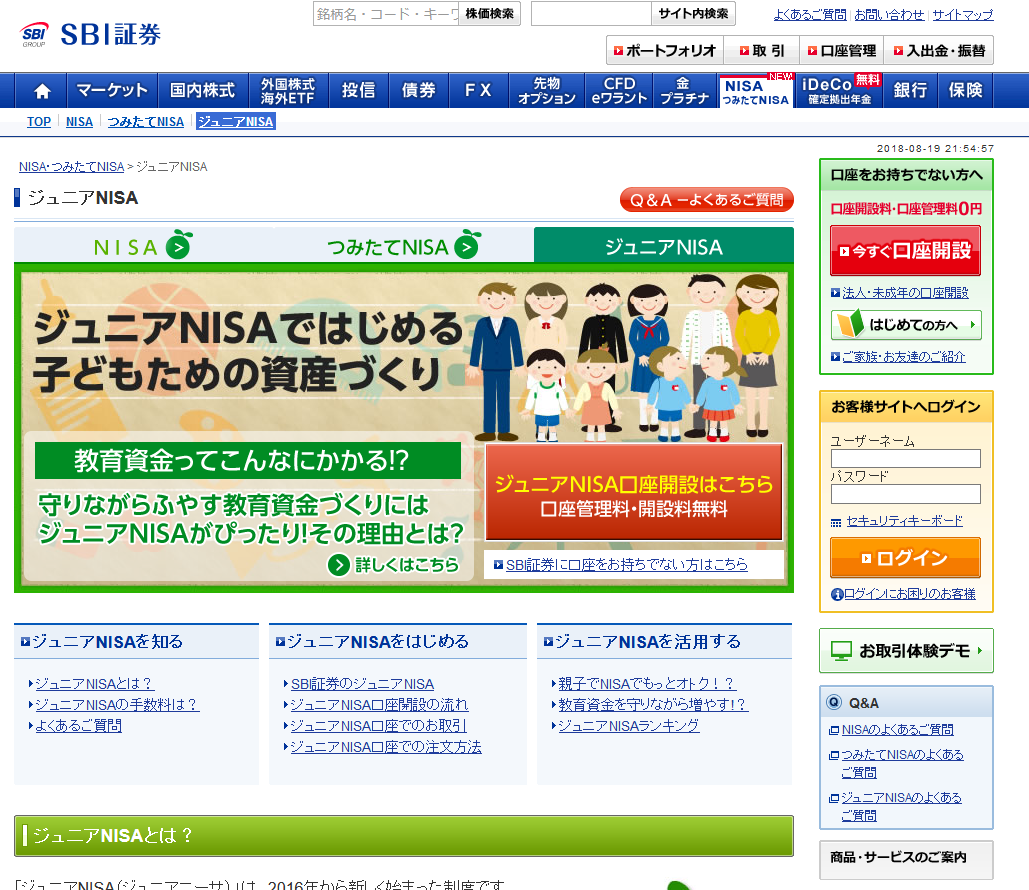
Task: Focus the ユーザーネーム input field
Action: (x=906, y=458)
